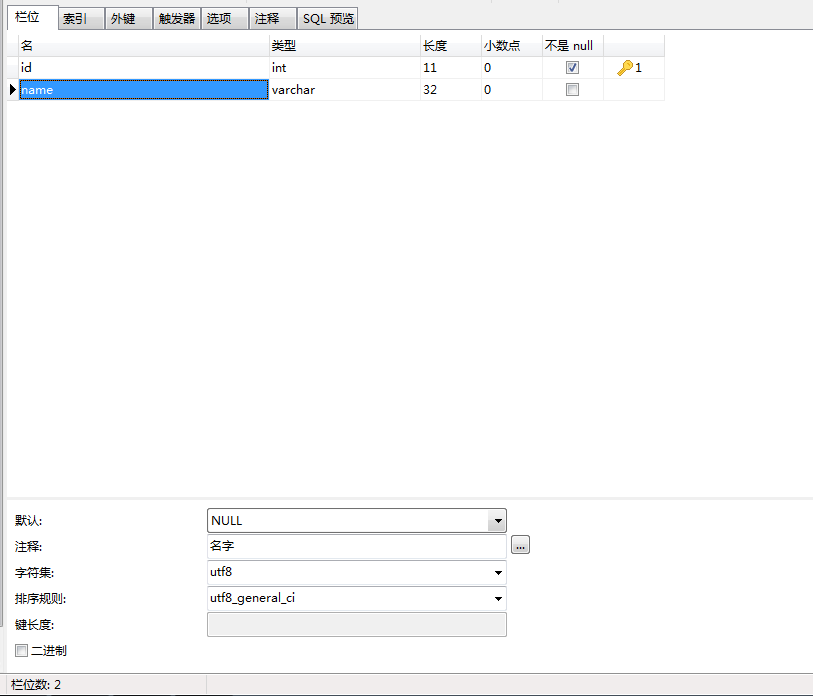Open the 默认 dropdown arrow
This screenshot has height=696, width=813.
pos(497,521)
